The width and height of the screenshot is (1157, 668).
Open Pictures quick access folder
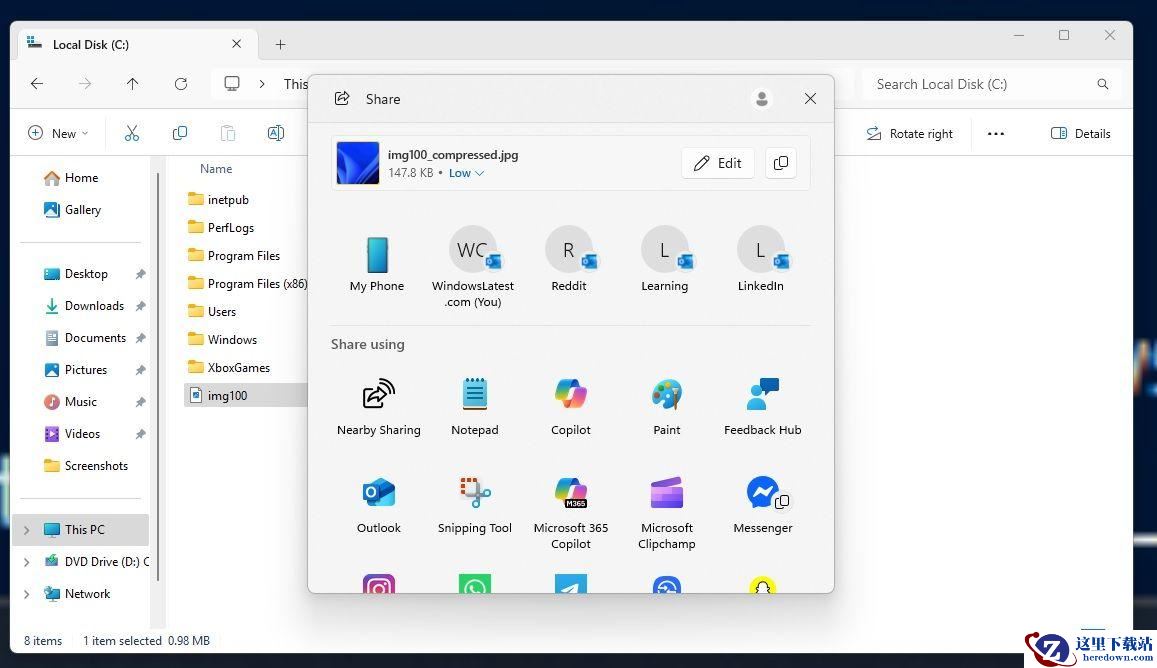[x=76, y=370]
